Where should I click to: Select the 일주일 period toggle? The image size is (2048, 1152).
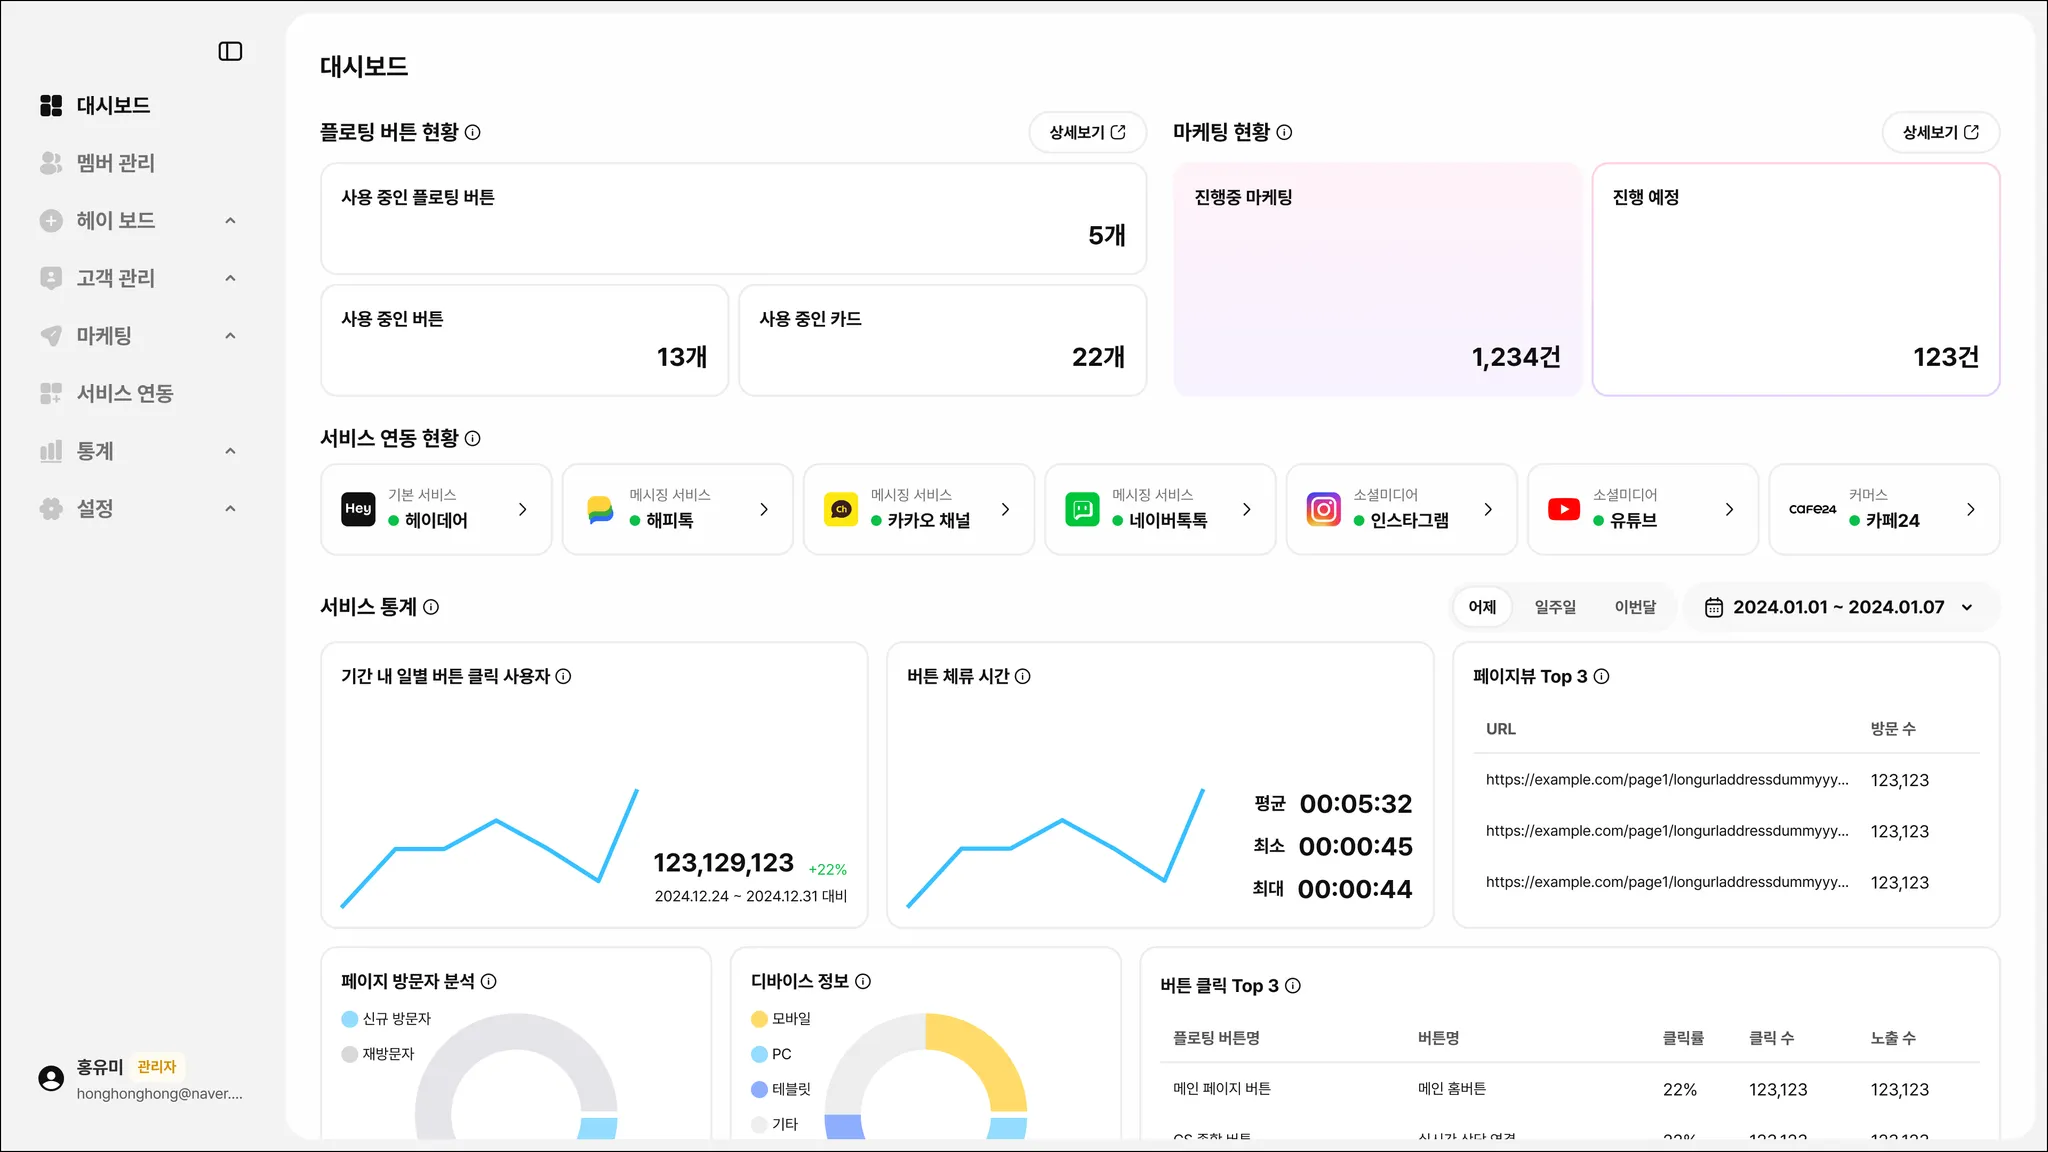click(x=1555, y=607)
